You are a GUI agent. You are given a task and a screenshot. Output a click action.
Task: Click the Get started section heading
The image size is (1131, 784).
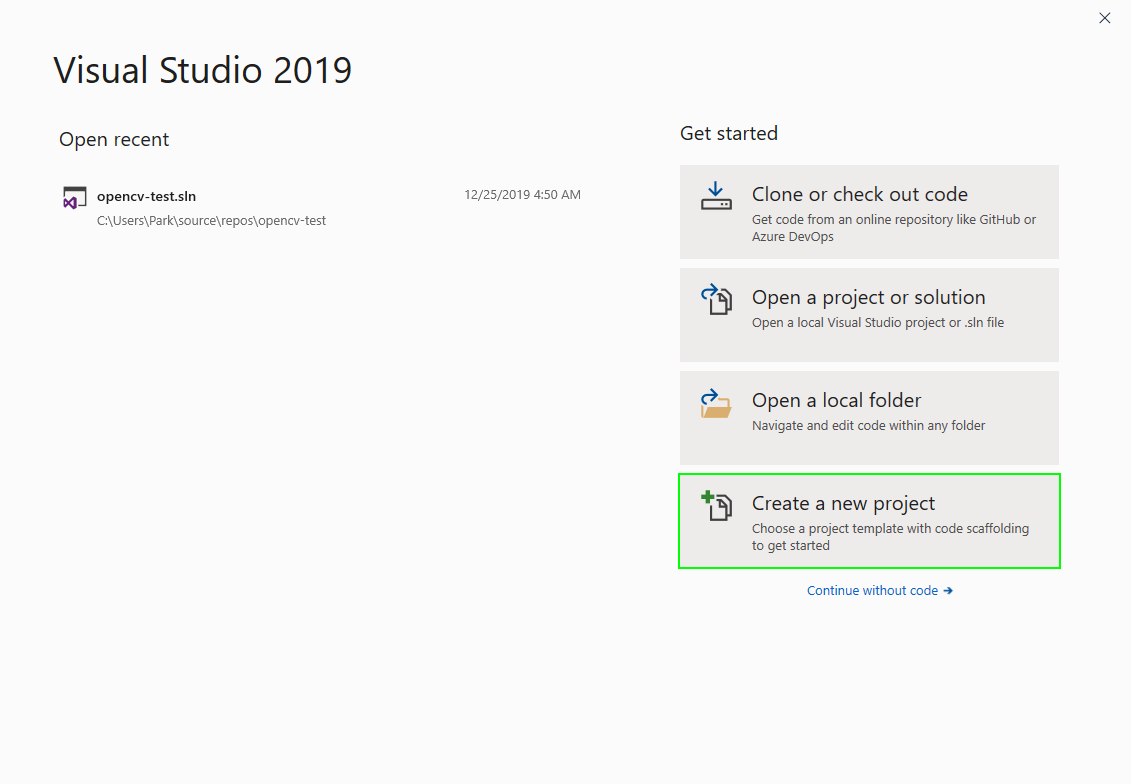728,133
